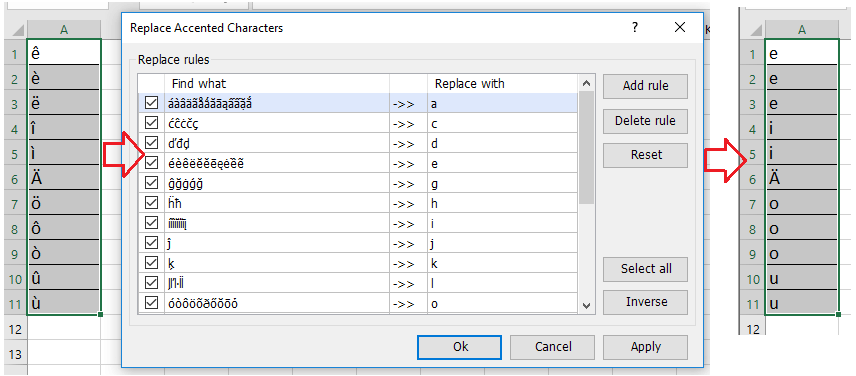Disable the rule replacing with o

[152, 303]
